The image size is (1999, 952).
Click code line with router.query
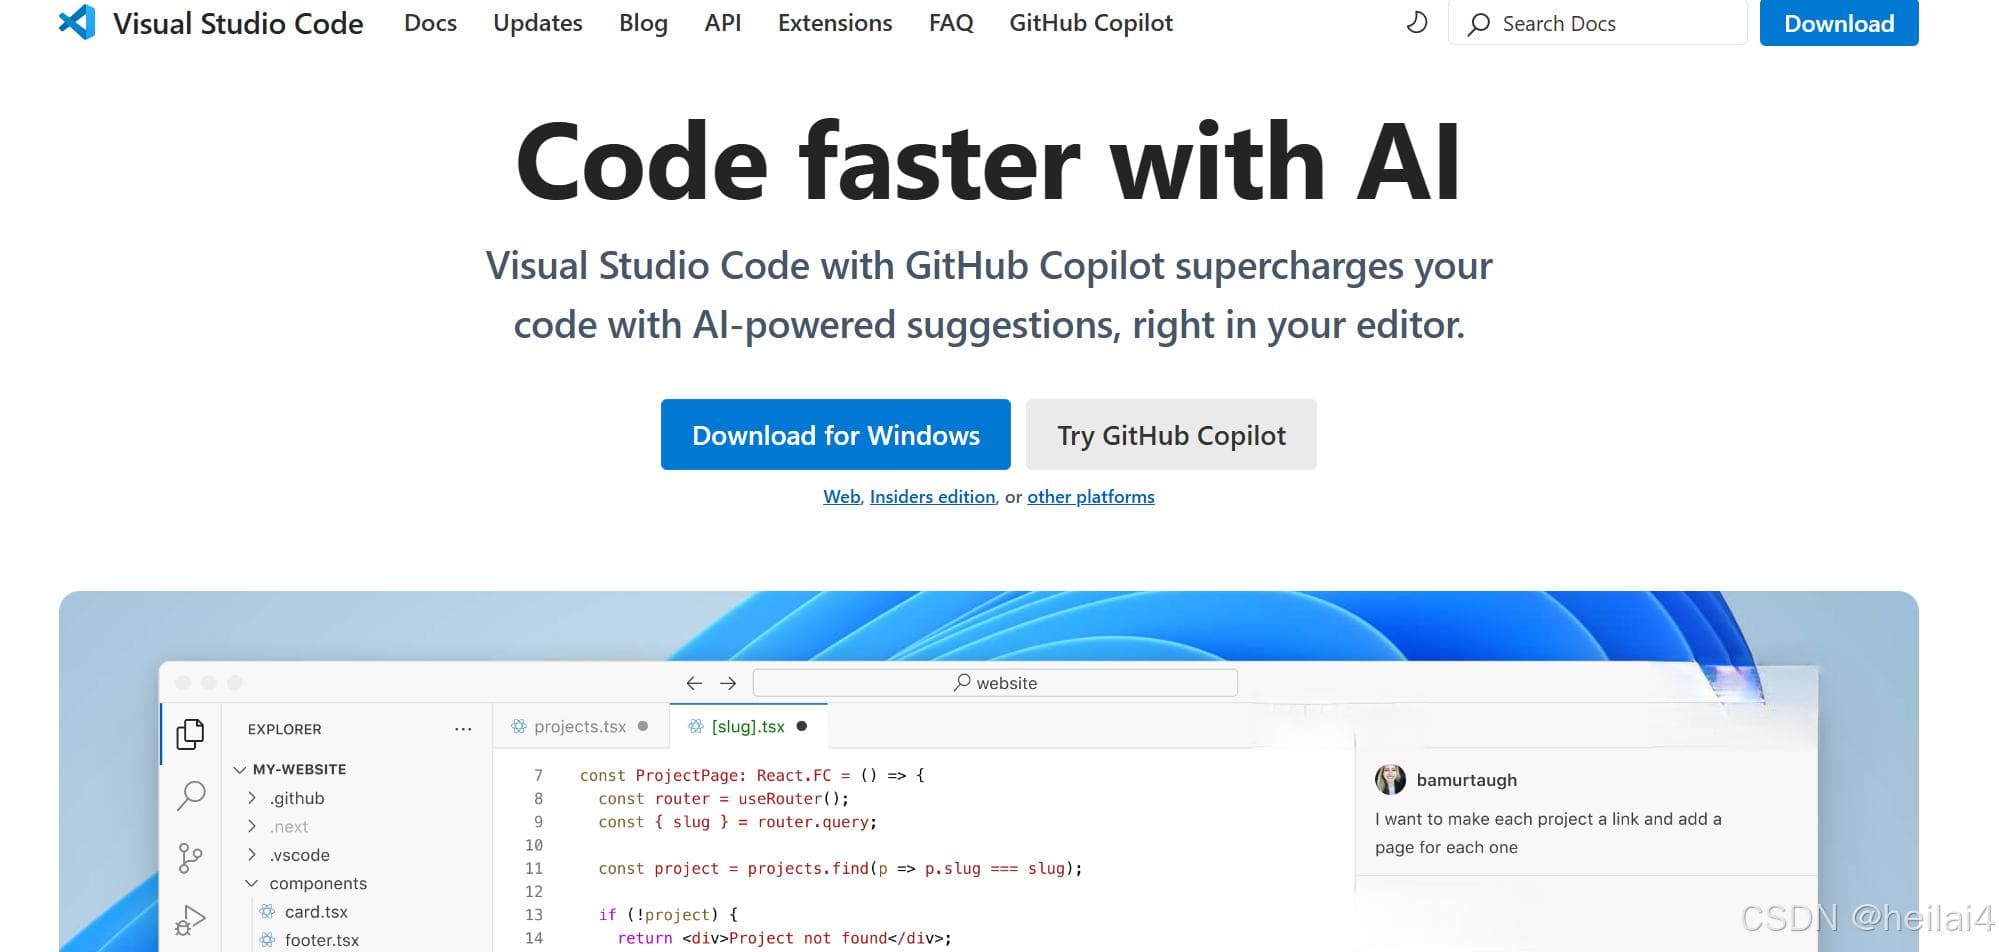coord(737,822)
